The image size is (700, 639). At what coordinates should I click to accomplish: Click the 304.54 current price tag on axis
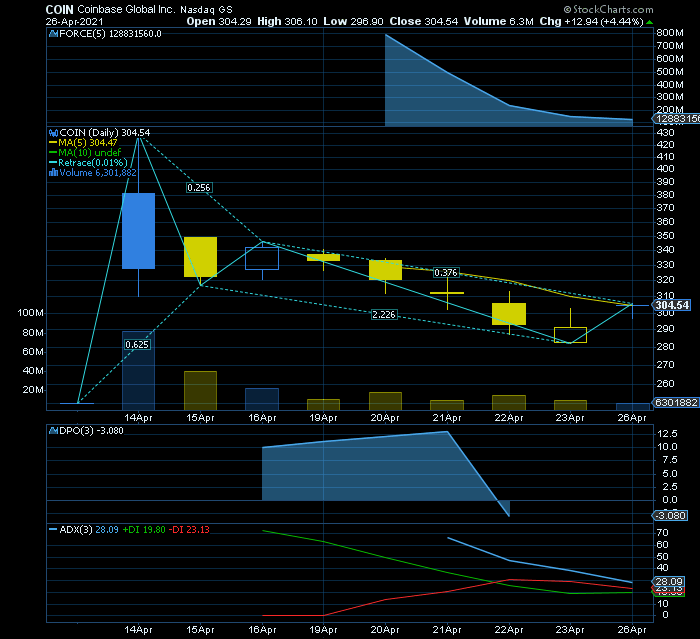coord(671,305)
